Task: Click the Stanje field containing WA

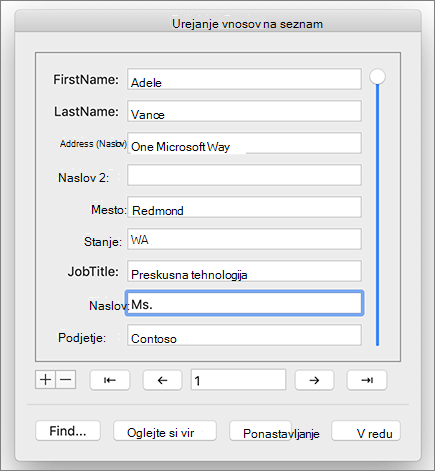Action: pos(244,239)
